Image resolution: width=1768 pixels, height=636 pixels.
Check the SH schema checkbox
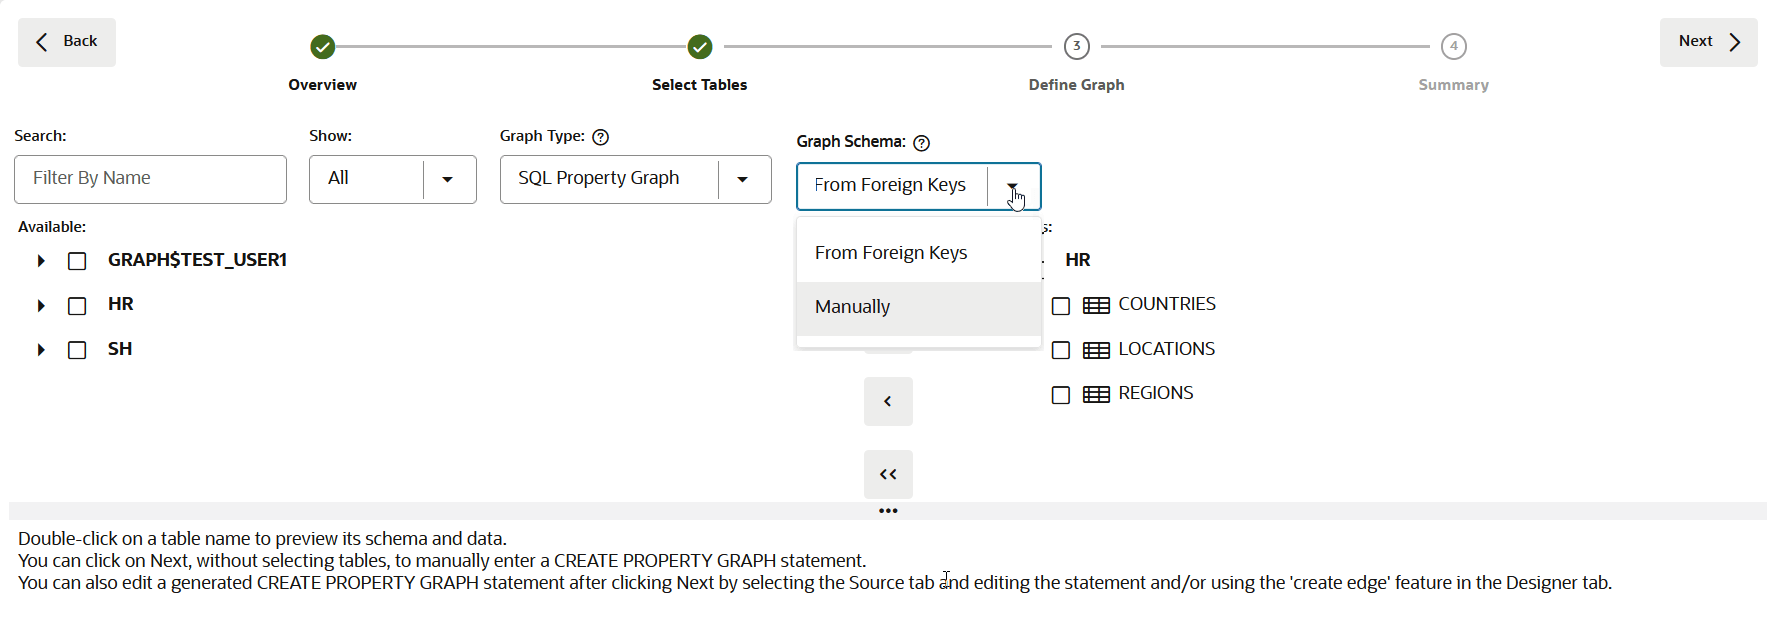(77, 350)
